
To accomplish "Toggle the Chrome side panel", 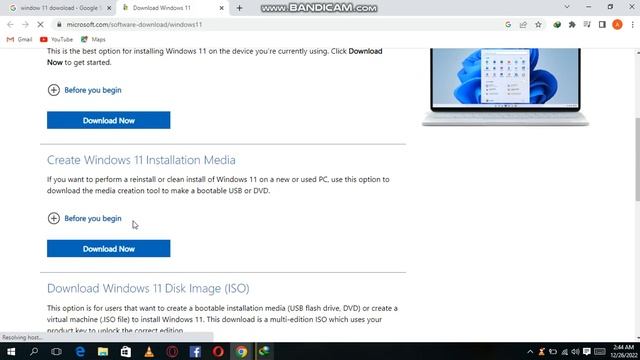I will pyautogui.click(x=602, y=24).
